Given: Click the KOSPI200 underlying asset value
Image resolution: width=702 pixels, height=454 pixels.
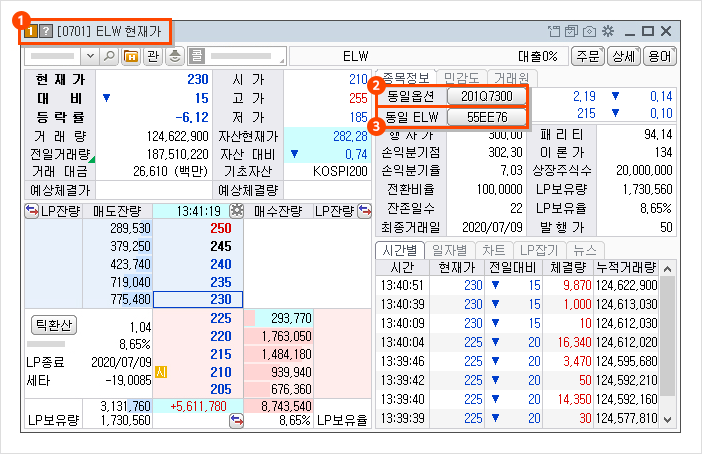Looking at the screenshot, I should tap(340, 171).
